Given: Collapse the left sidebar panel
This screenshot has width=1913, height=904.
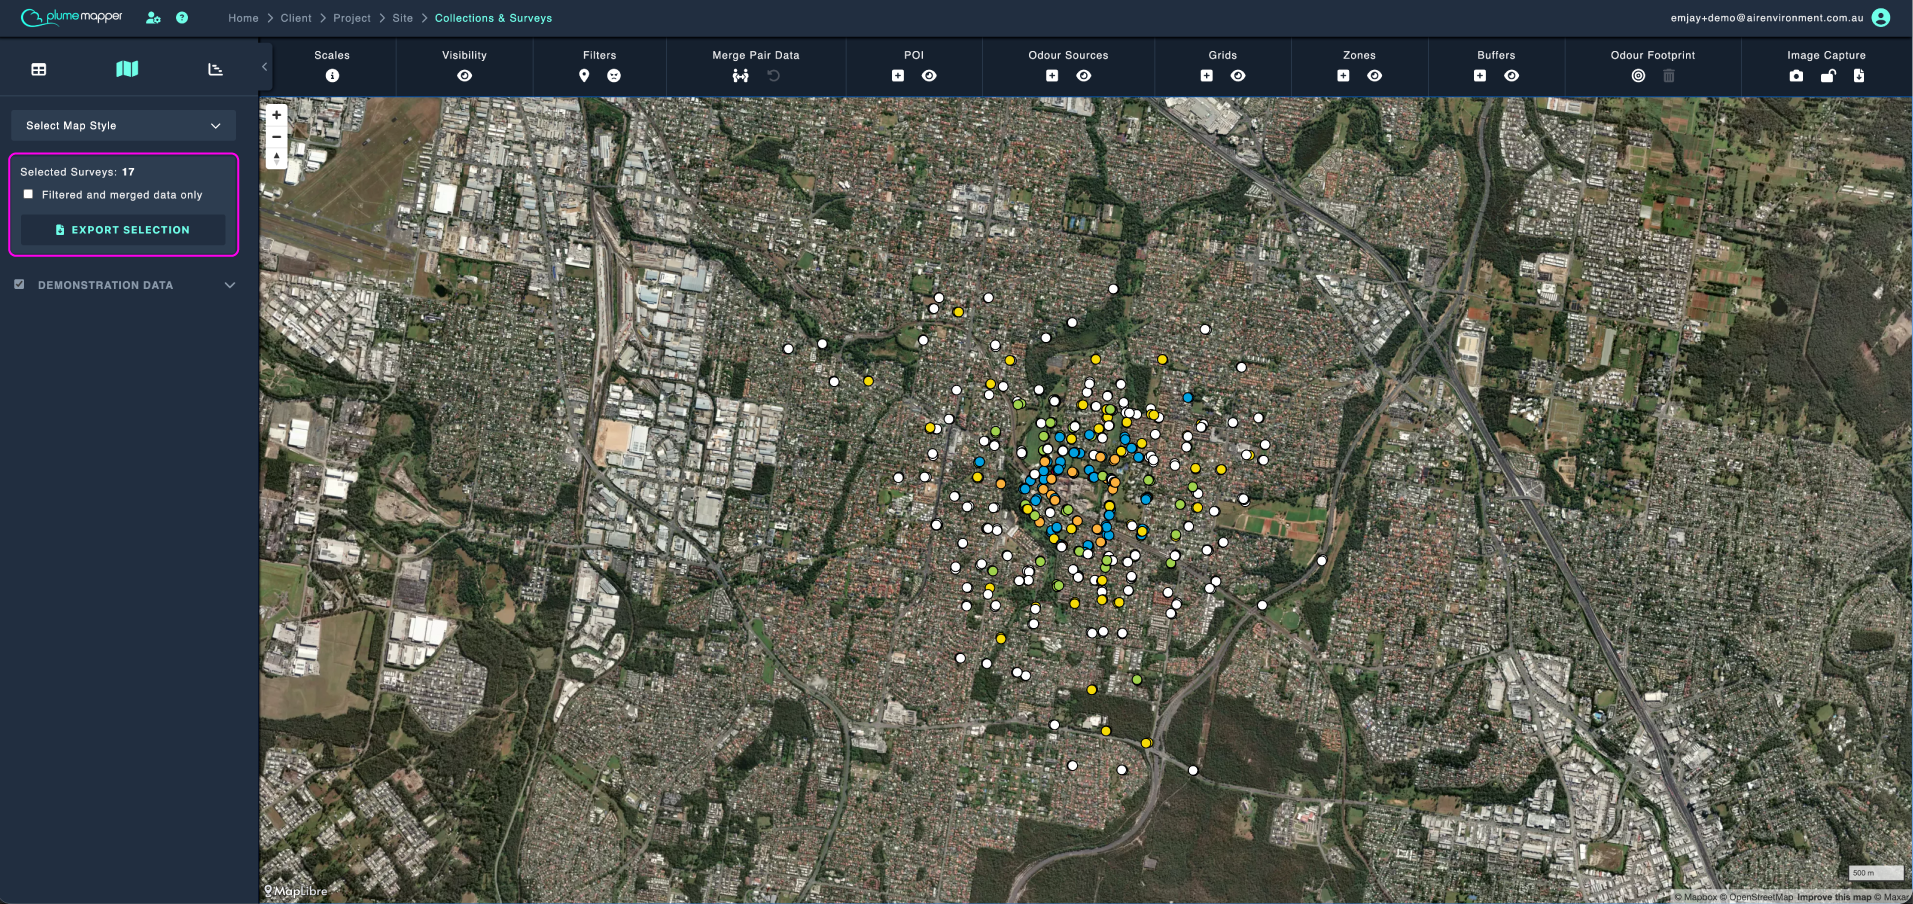Looking at the screenshot, I should [x=264, y=67].
